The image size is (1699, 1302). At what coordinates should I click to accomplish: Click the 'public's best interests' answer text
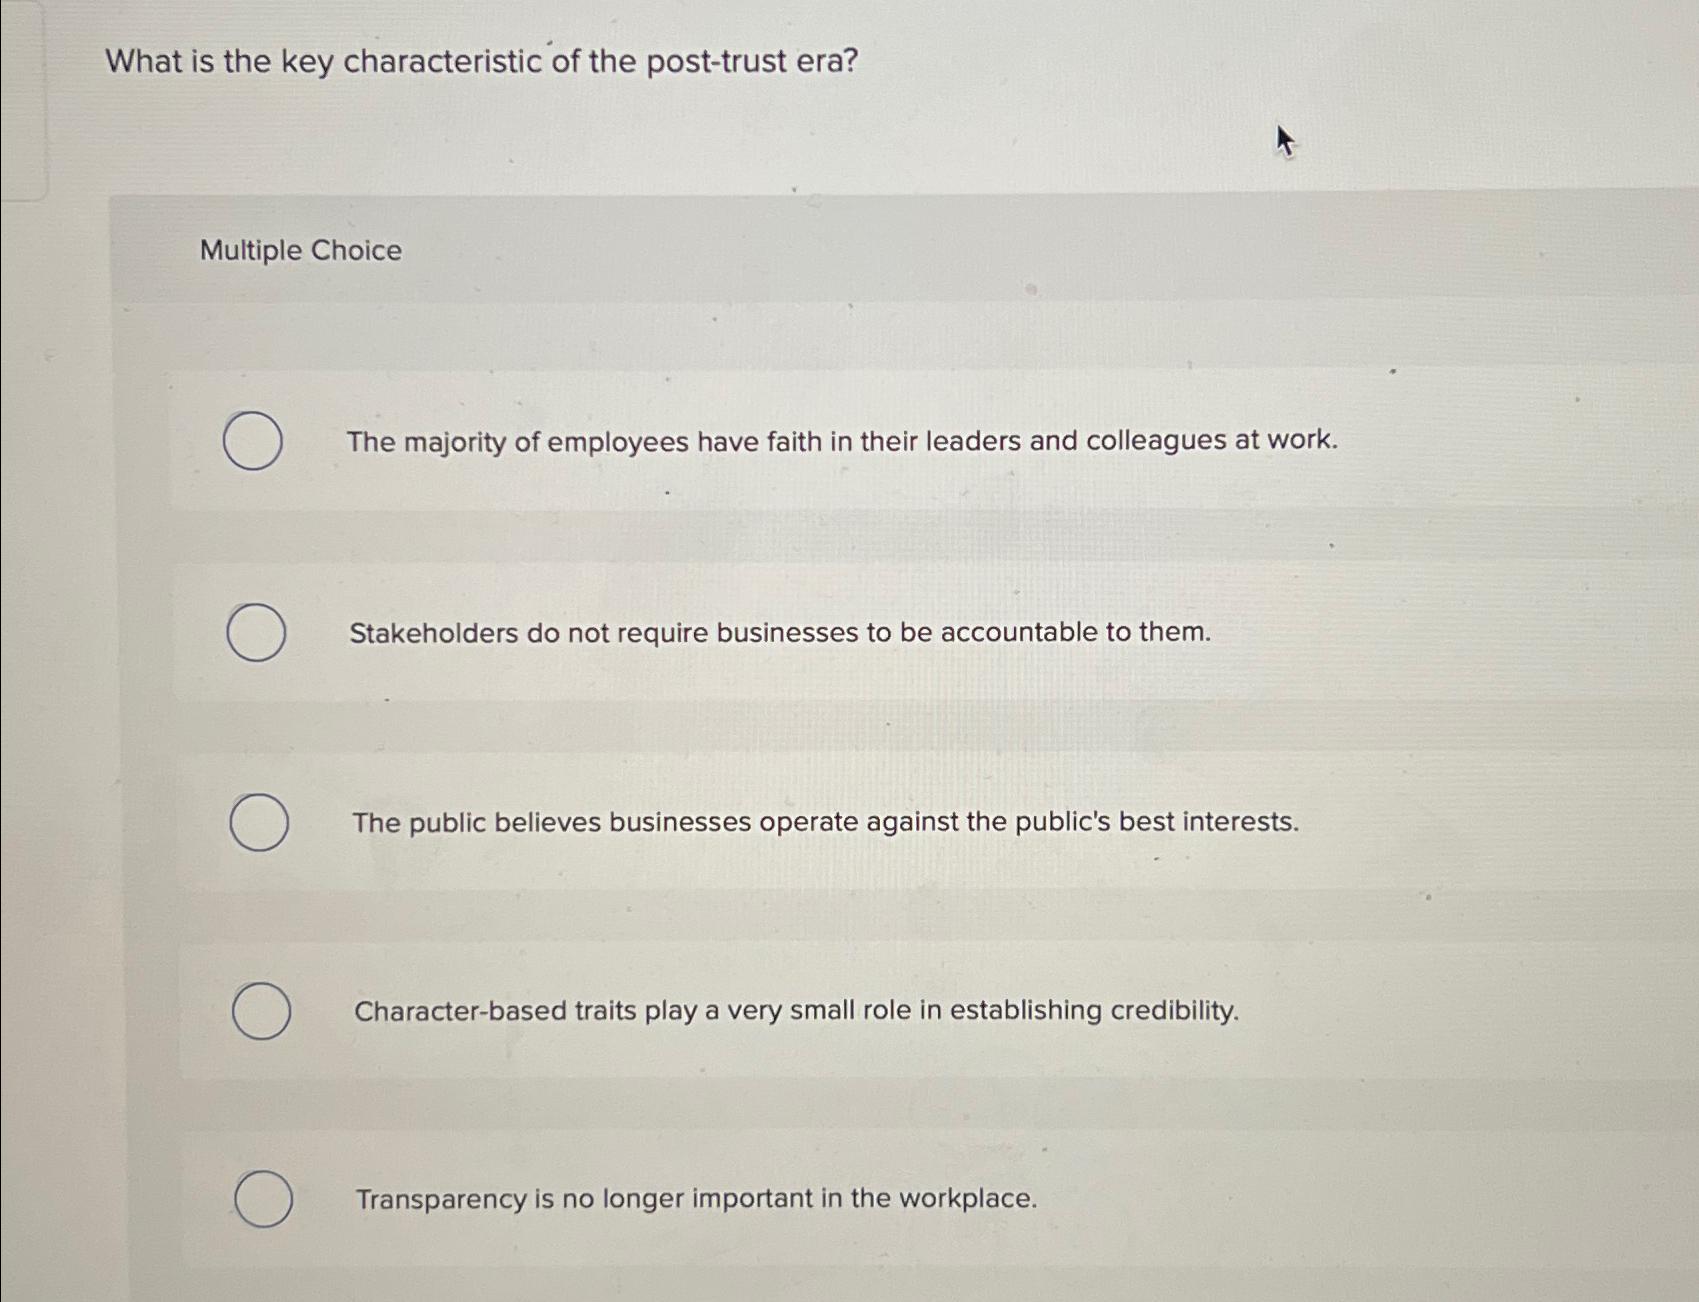(x=825, y=821)
